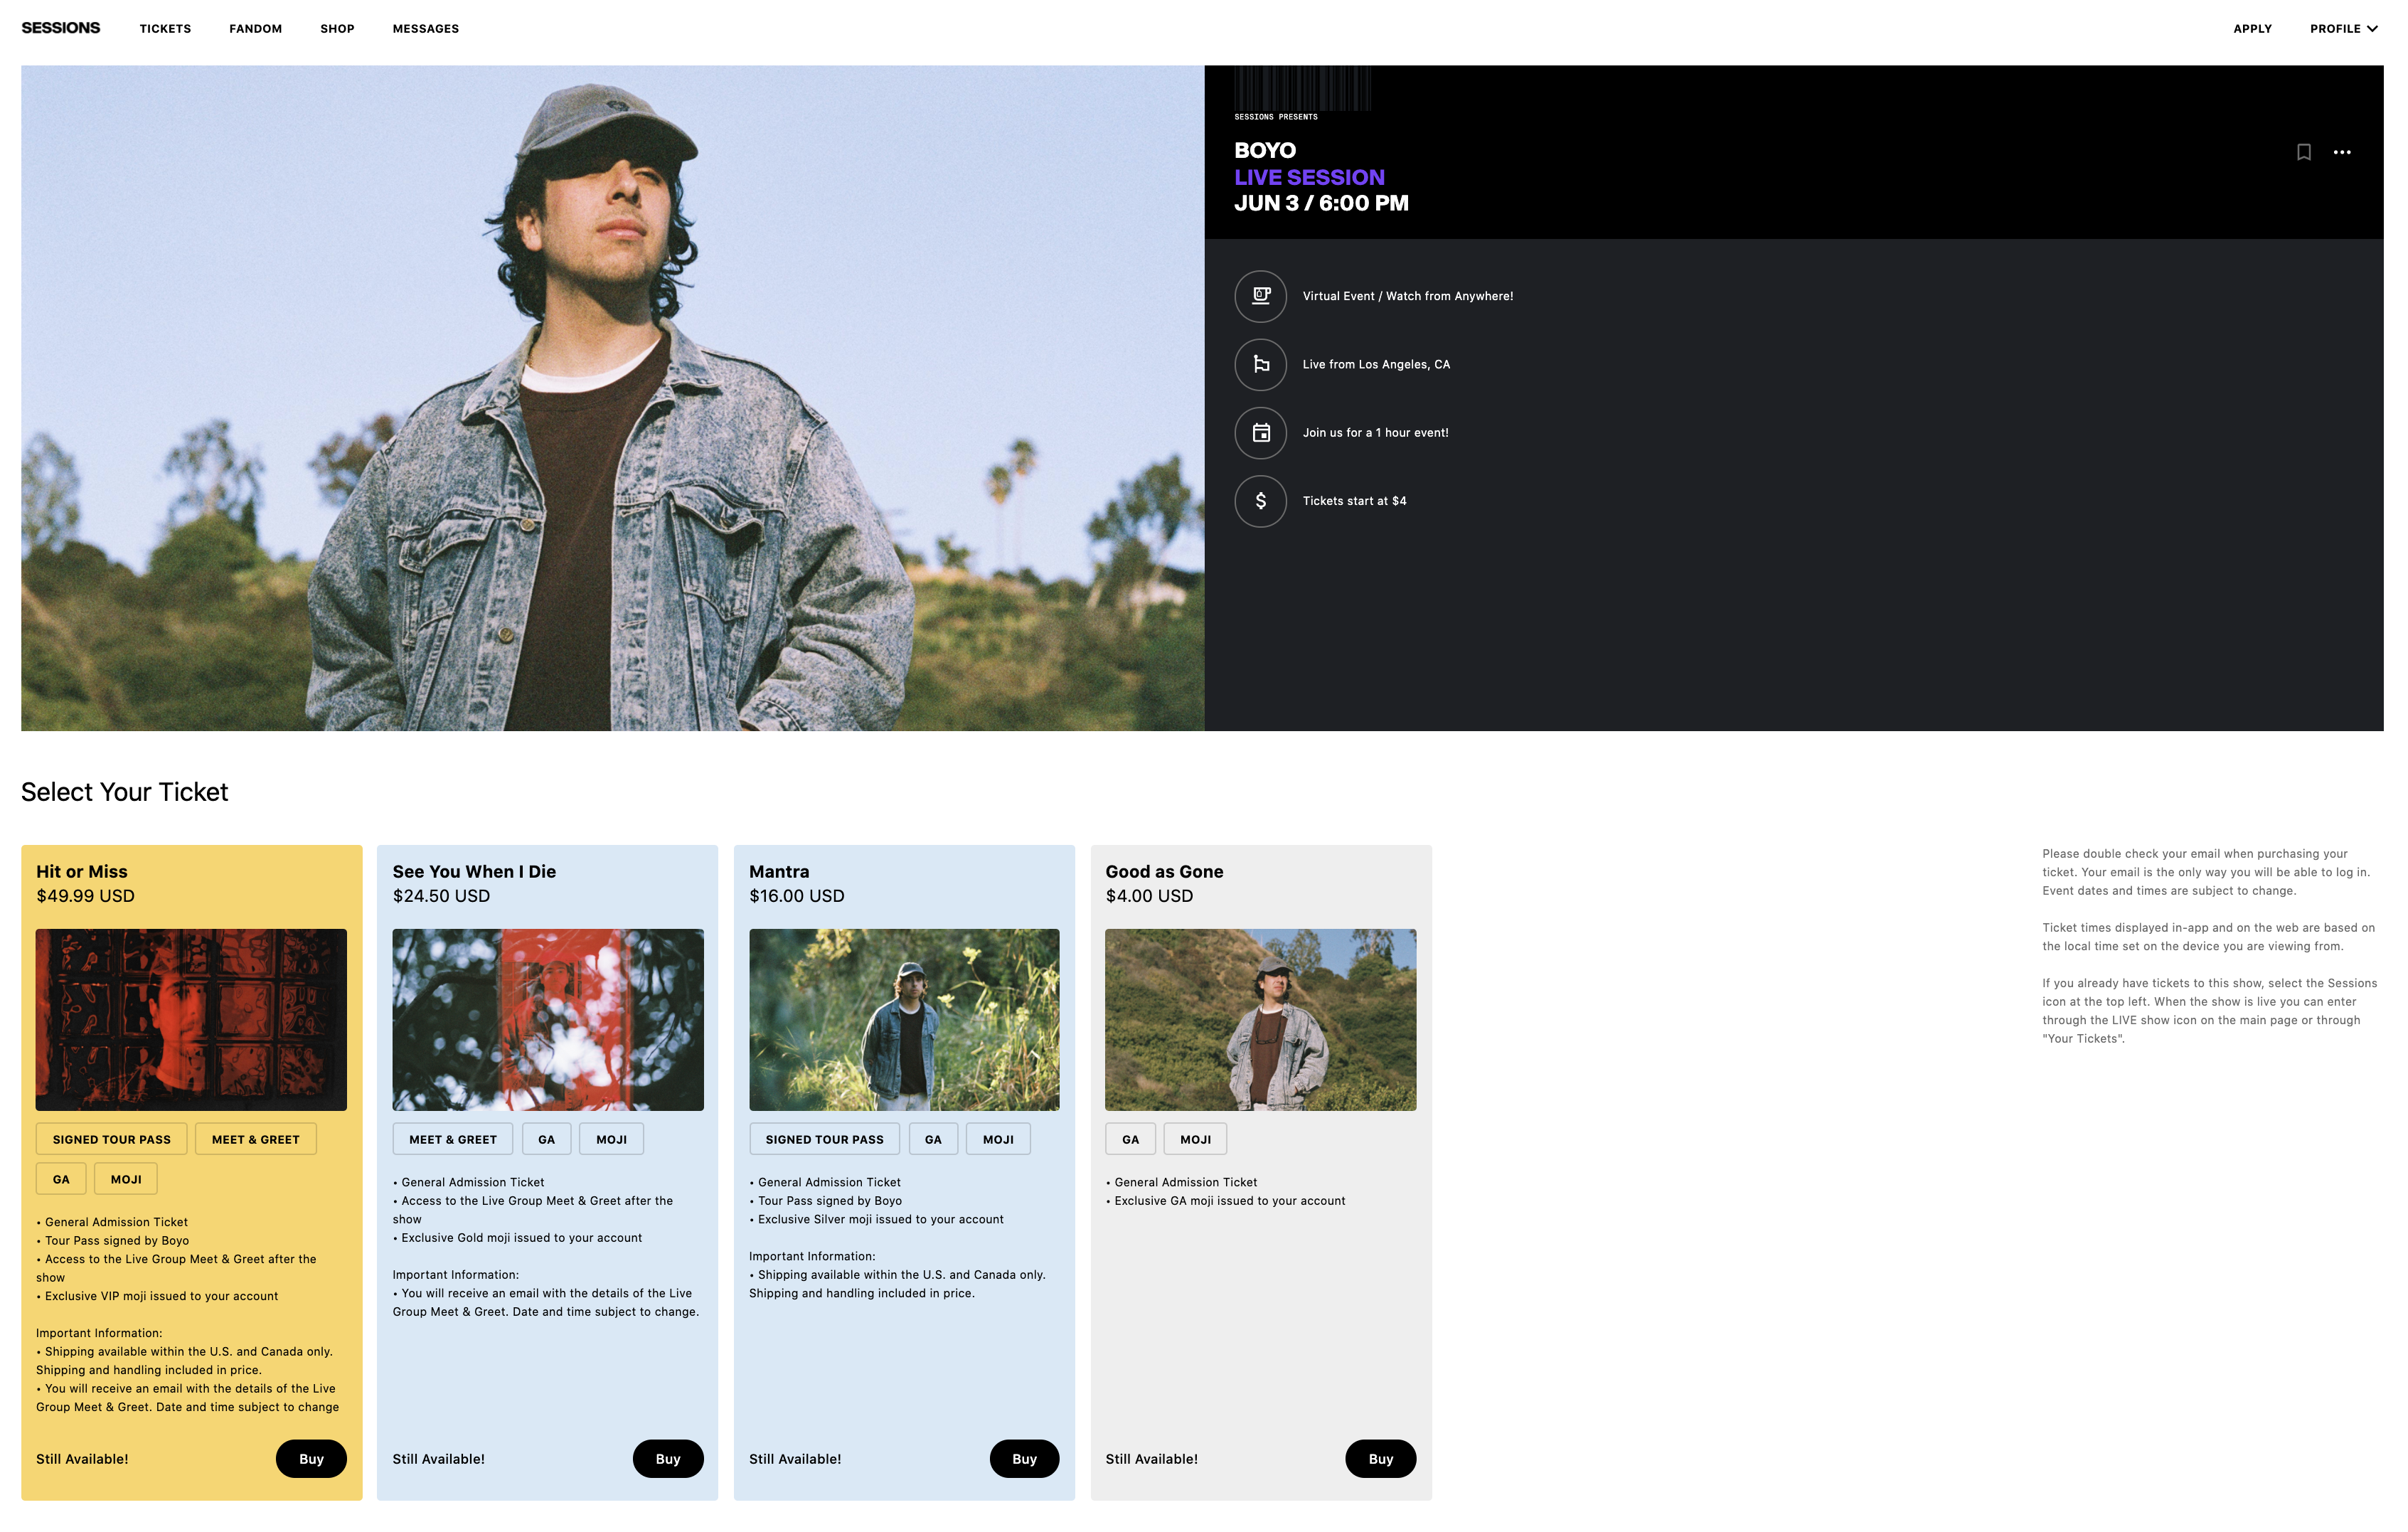Screen dimensions: 2408x1532
Task: Click the virtual event screen icon
Action: [1260, 296]
